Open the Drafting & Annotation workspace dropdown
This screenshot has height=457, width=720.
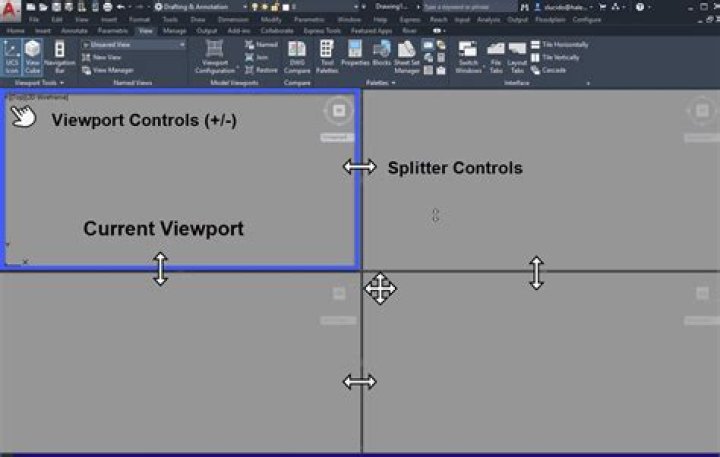pyautogui.click(x=244, y=7)
